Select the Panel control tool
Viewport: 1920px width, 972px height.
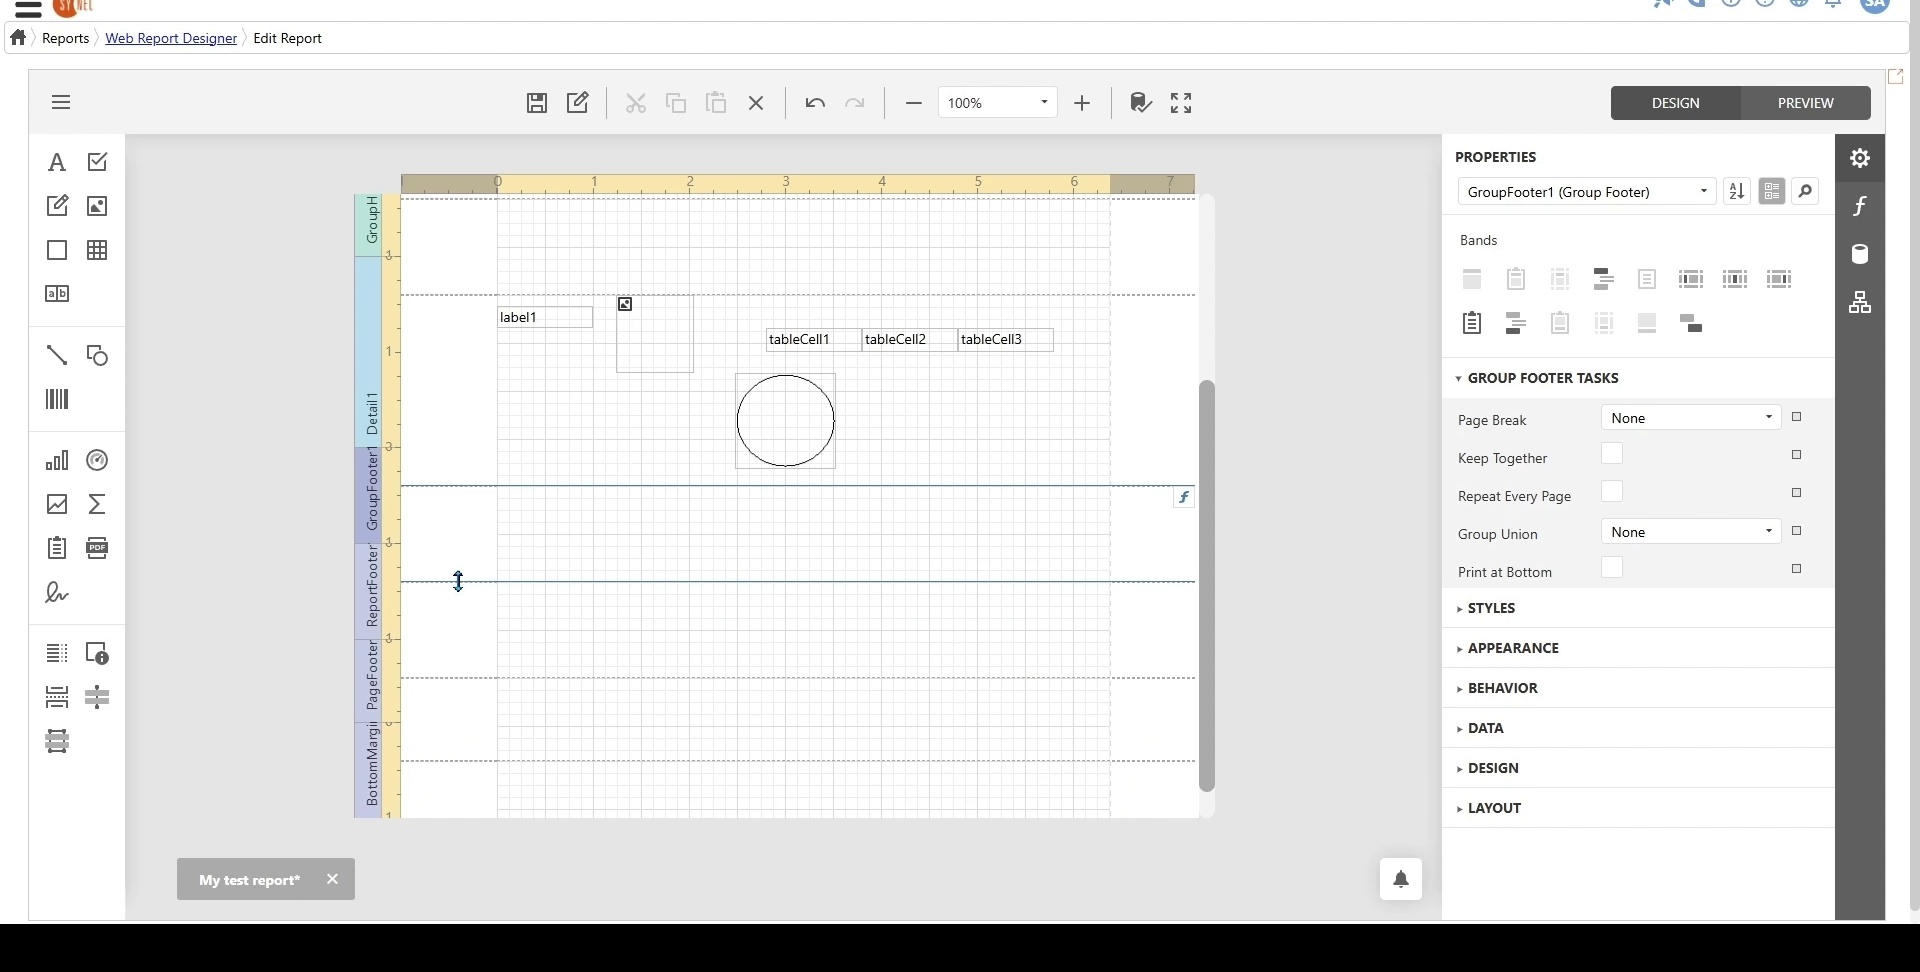57,250
